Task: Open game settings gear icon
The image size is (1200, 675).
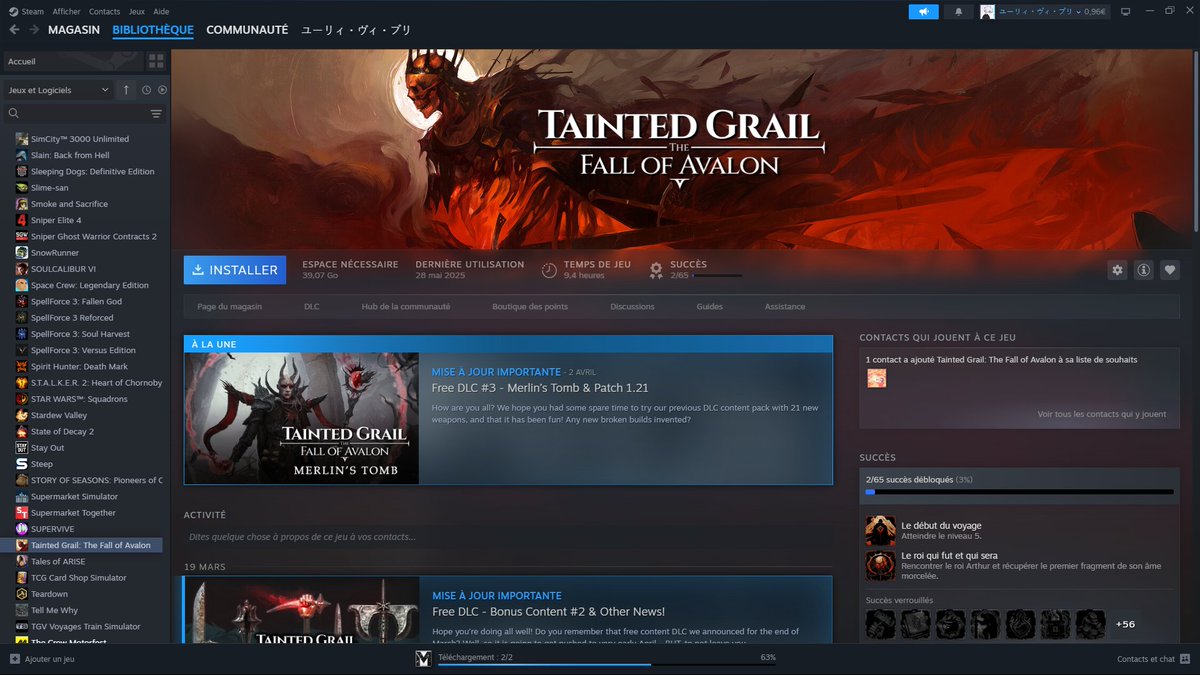Action: pyautogui.click(x=1118, y=270)
